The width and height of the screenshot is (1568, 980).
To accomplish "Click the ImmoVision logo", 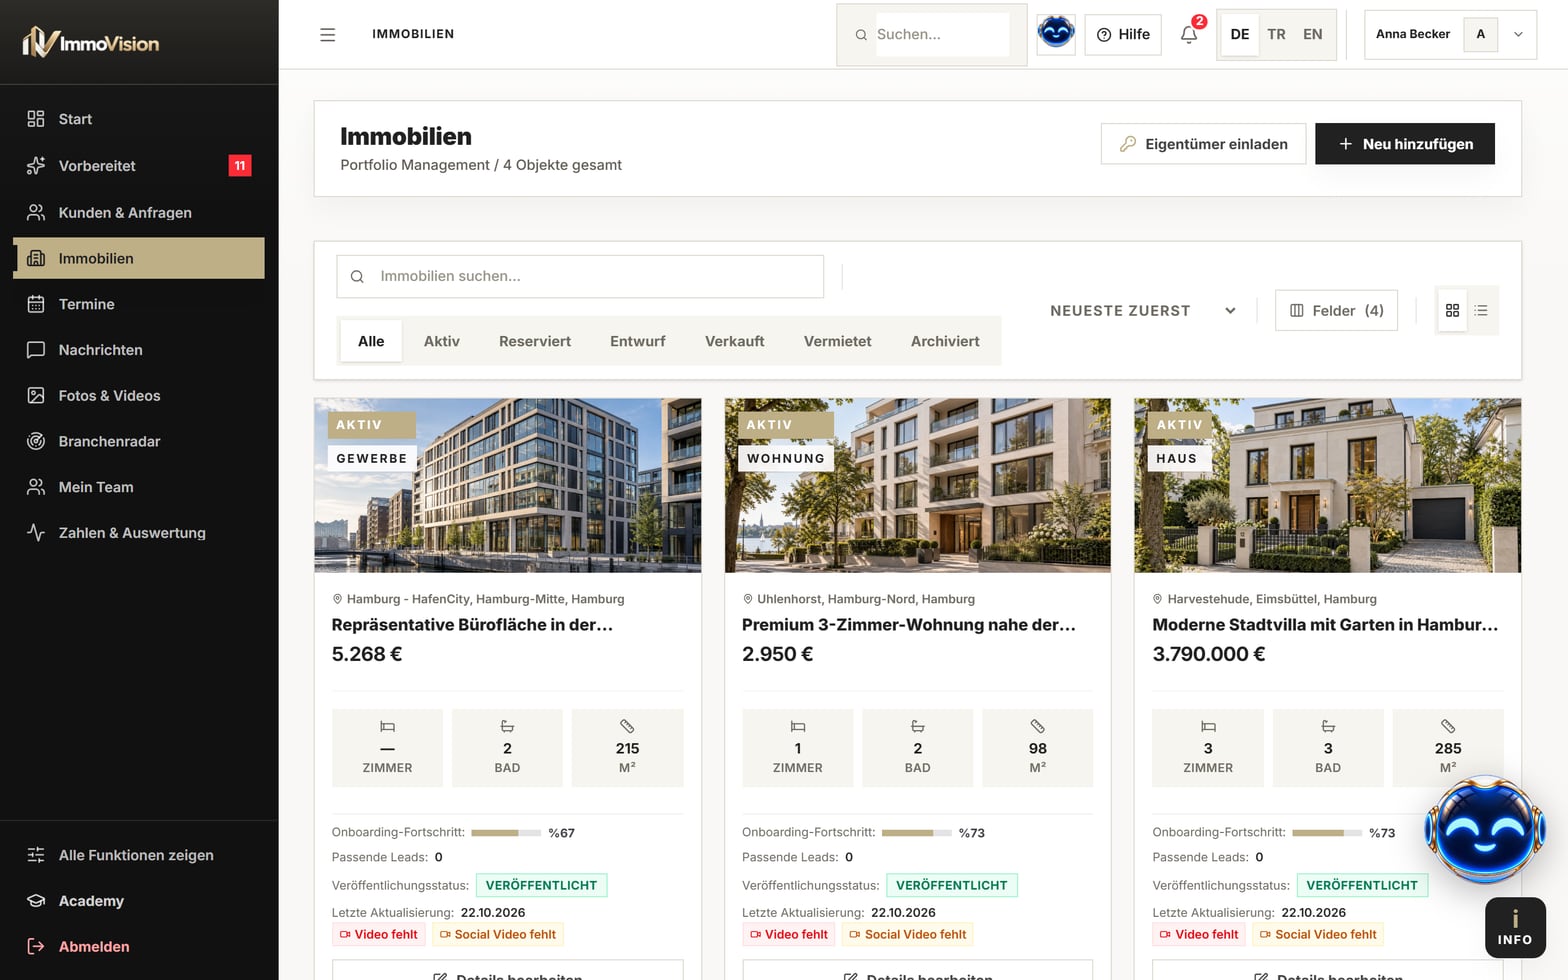I will click(x=91, y=42).
